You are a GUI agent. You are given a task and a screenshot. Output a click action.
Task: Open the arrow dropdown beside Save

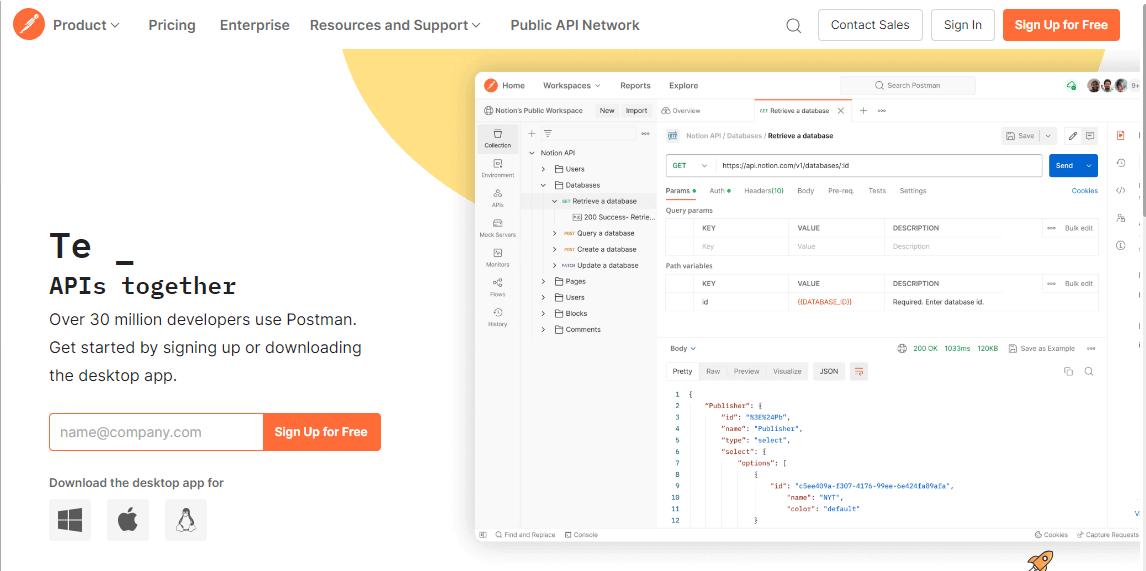click(1049, 136)
